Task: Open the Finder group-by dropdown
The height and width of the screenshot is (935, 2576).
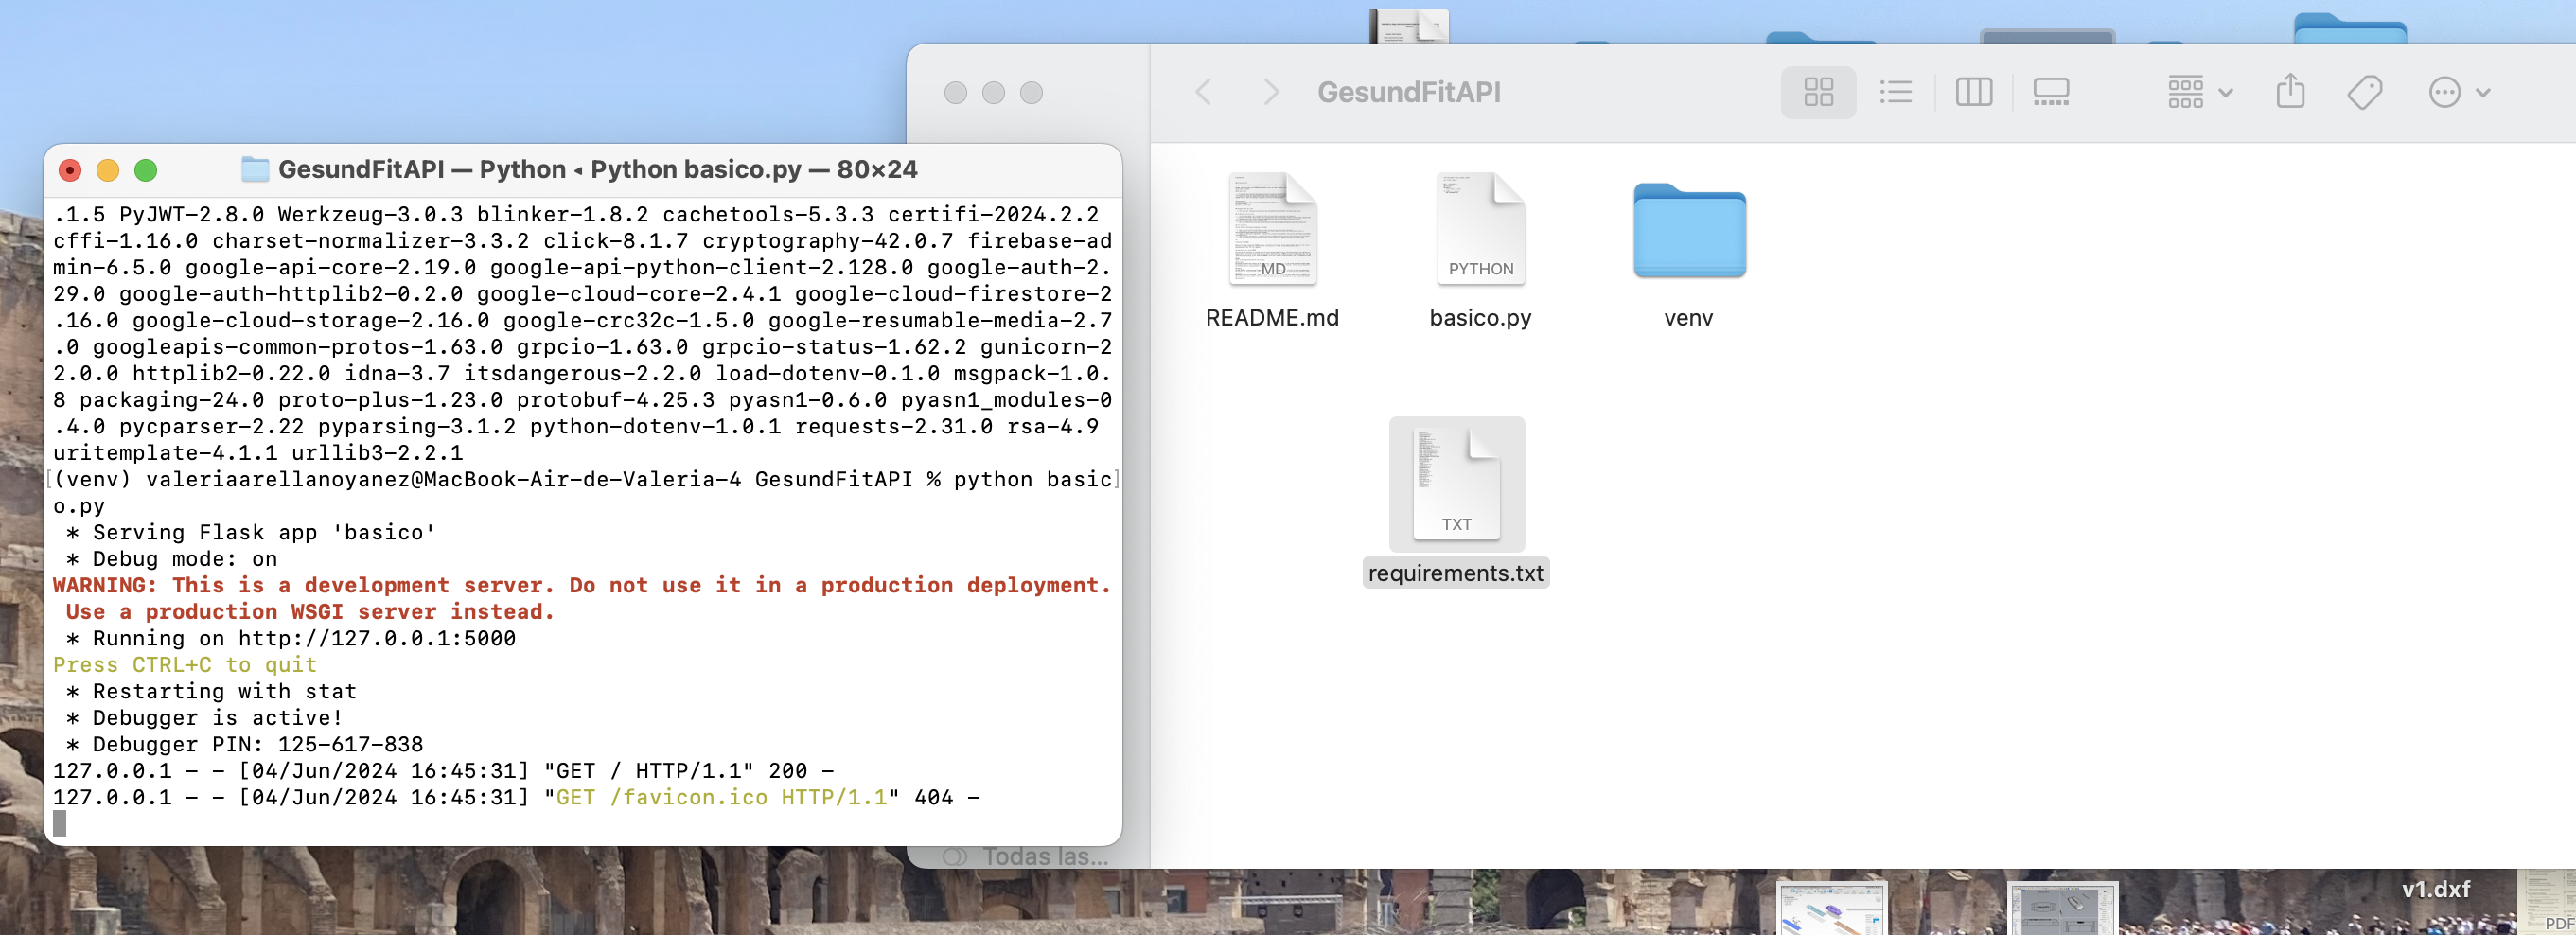Action: 2200,93
